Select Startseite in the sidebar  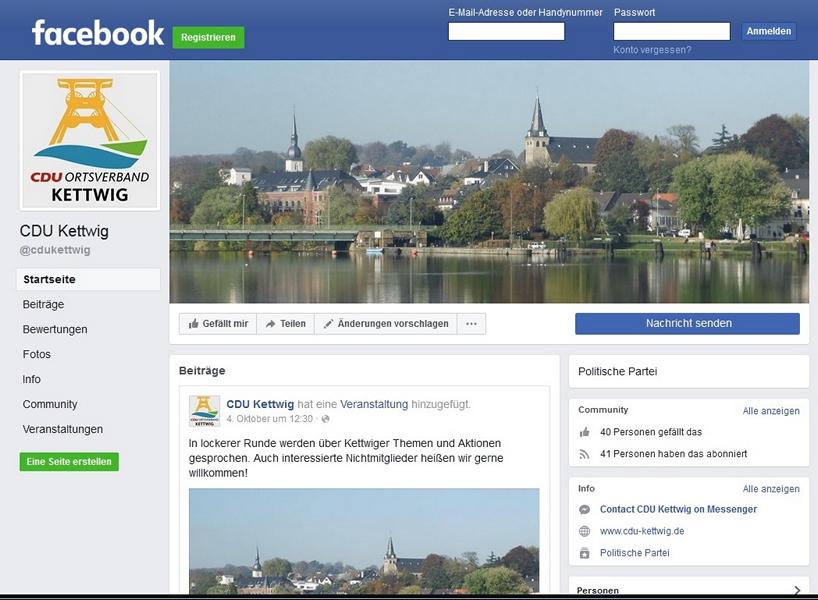coord(89,279)
